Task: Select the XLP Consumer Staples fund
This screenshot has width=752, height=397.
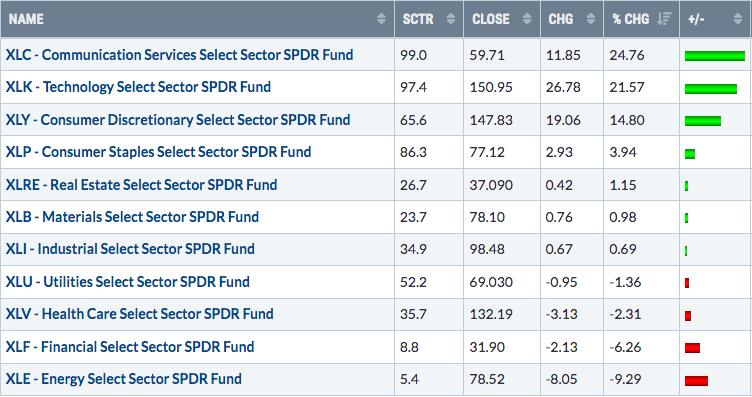Action: 158,152
